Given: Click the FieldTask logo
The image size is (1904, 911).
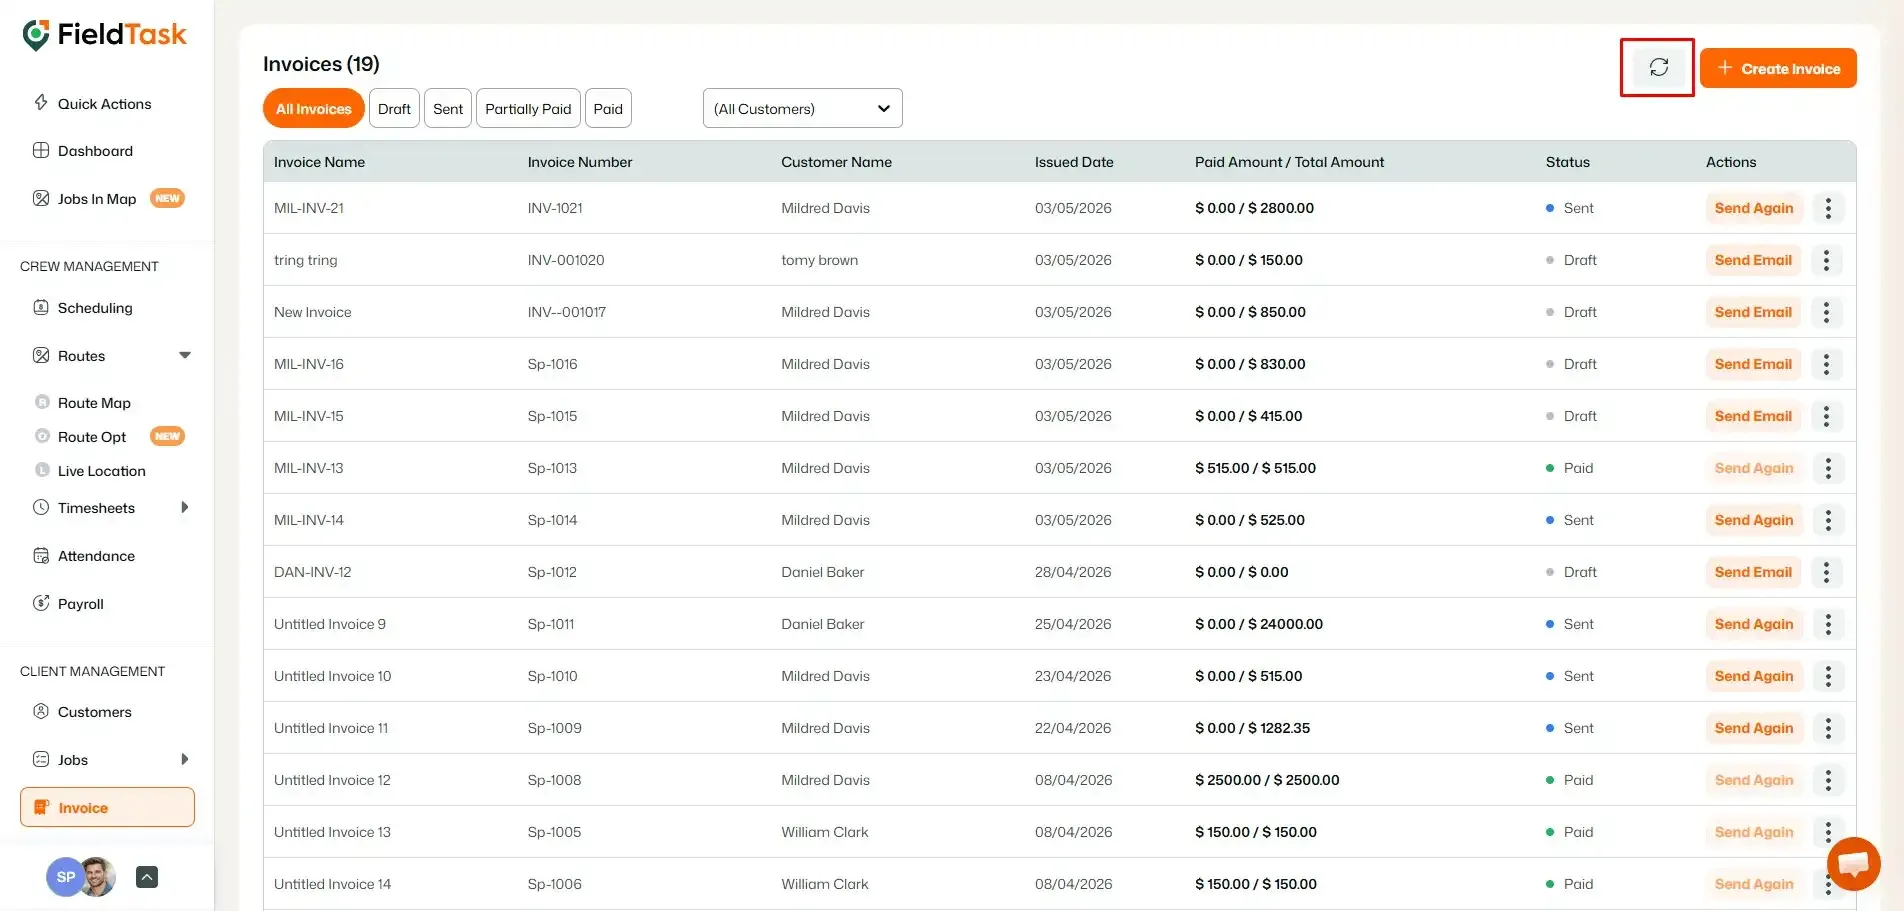Looking at the screenshot, I should 104,34.
